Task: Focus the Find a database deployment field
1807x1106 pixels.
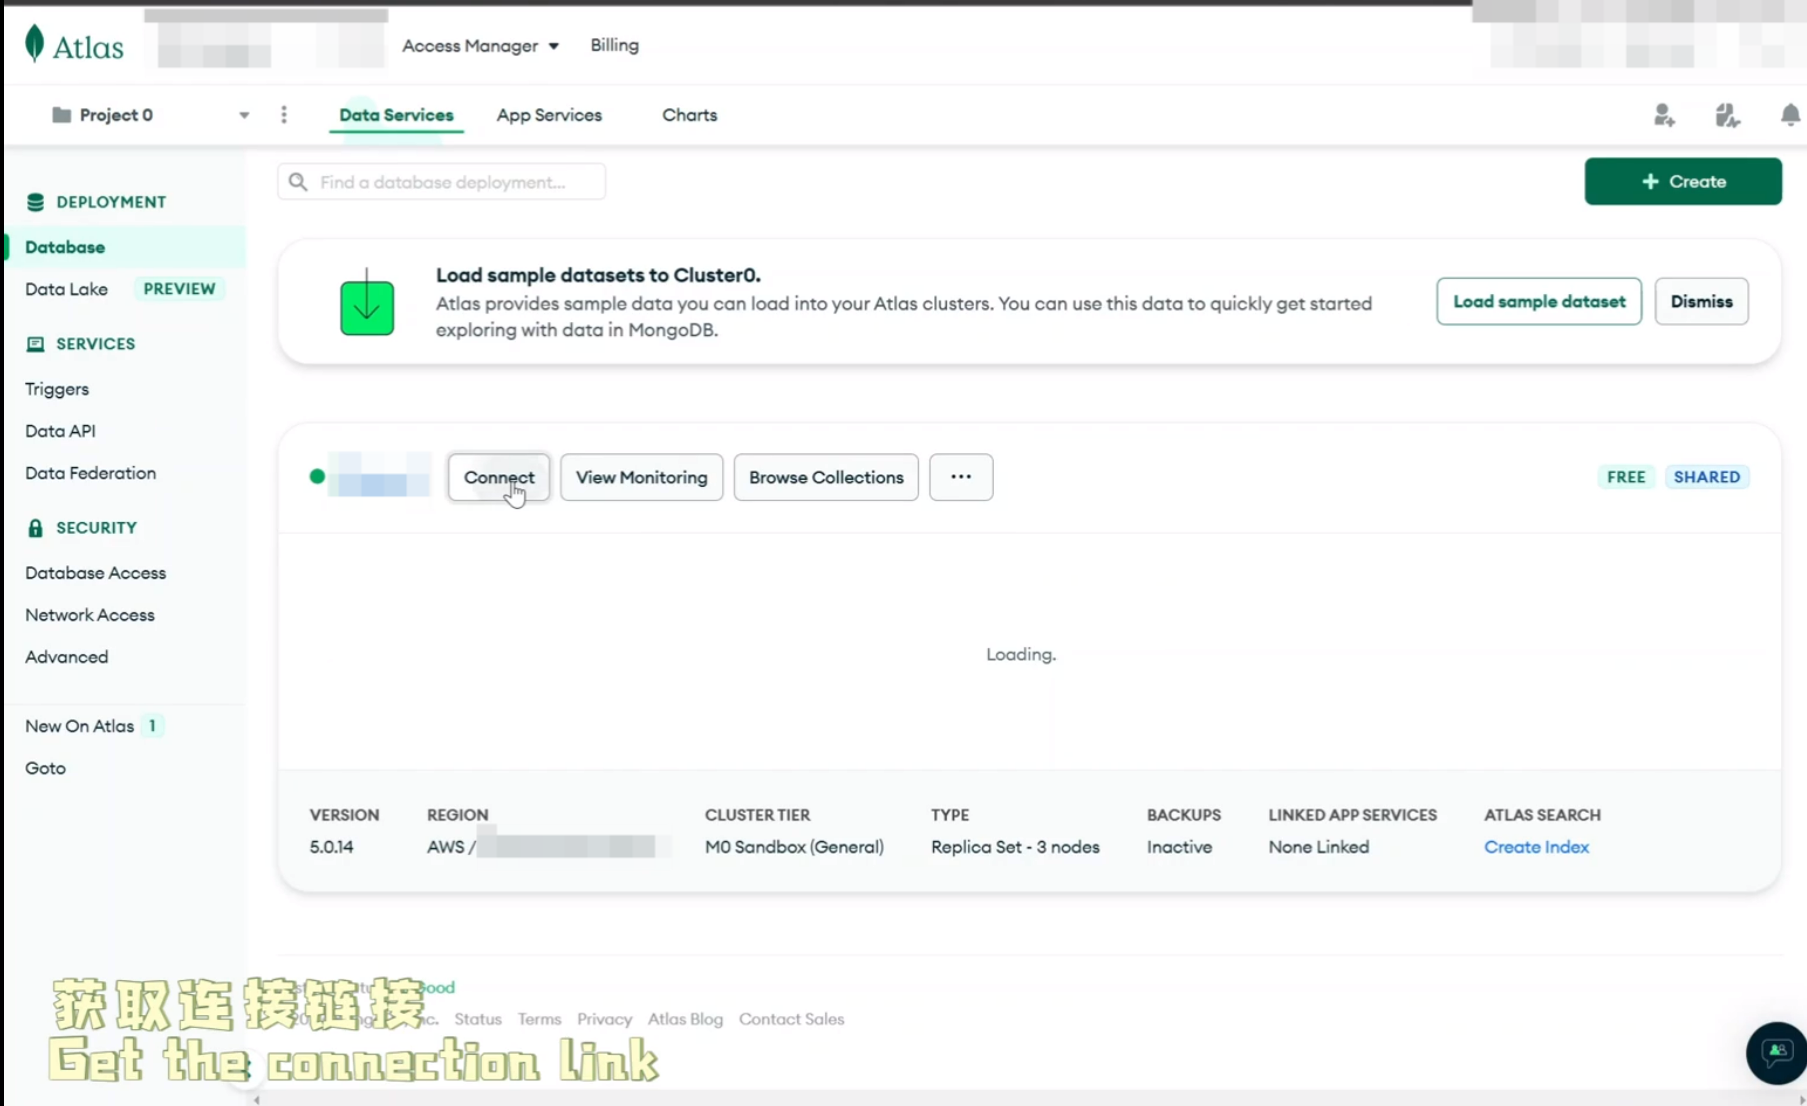Action: pyautogui.click(x=441, y=182)
